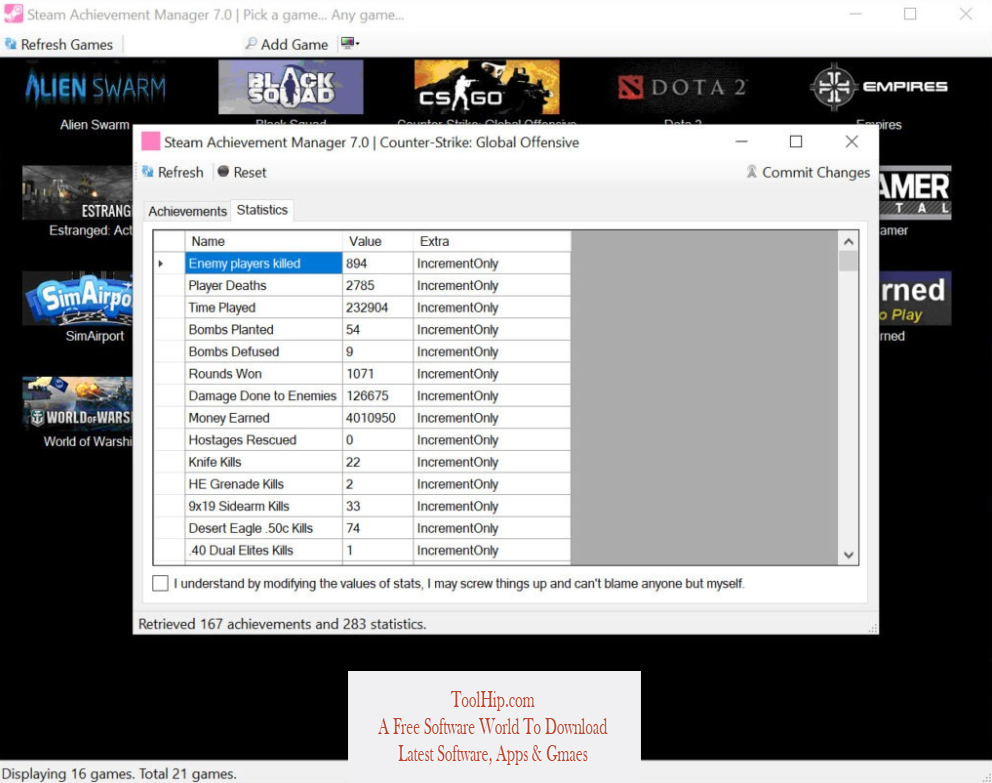
Task: Click the pink icon in the CS:GO window title bar
Action: [151, 141]
